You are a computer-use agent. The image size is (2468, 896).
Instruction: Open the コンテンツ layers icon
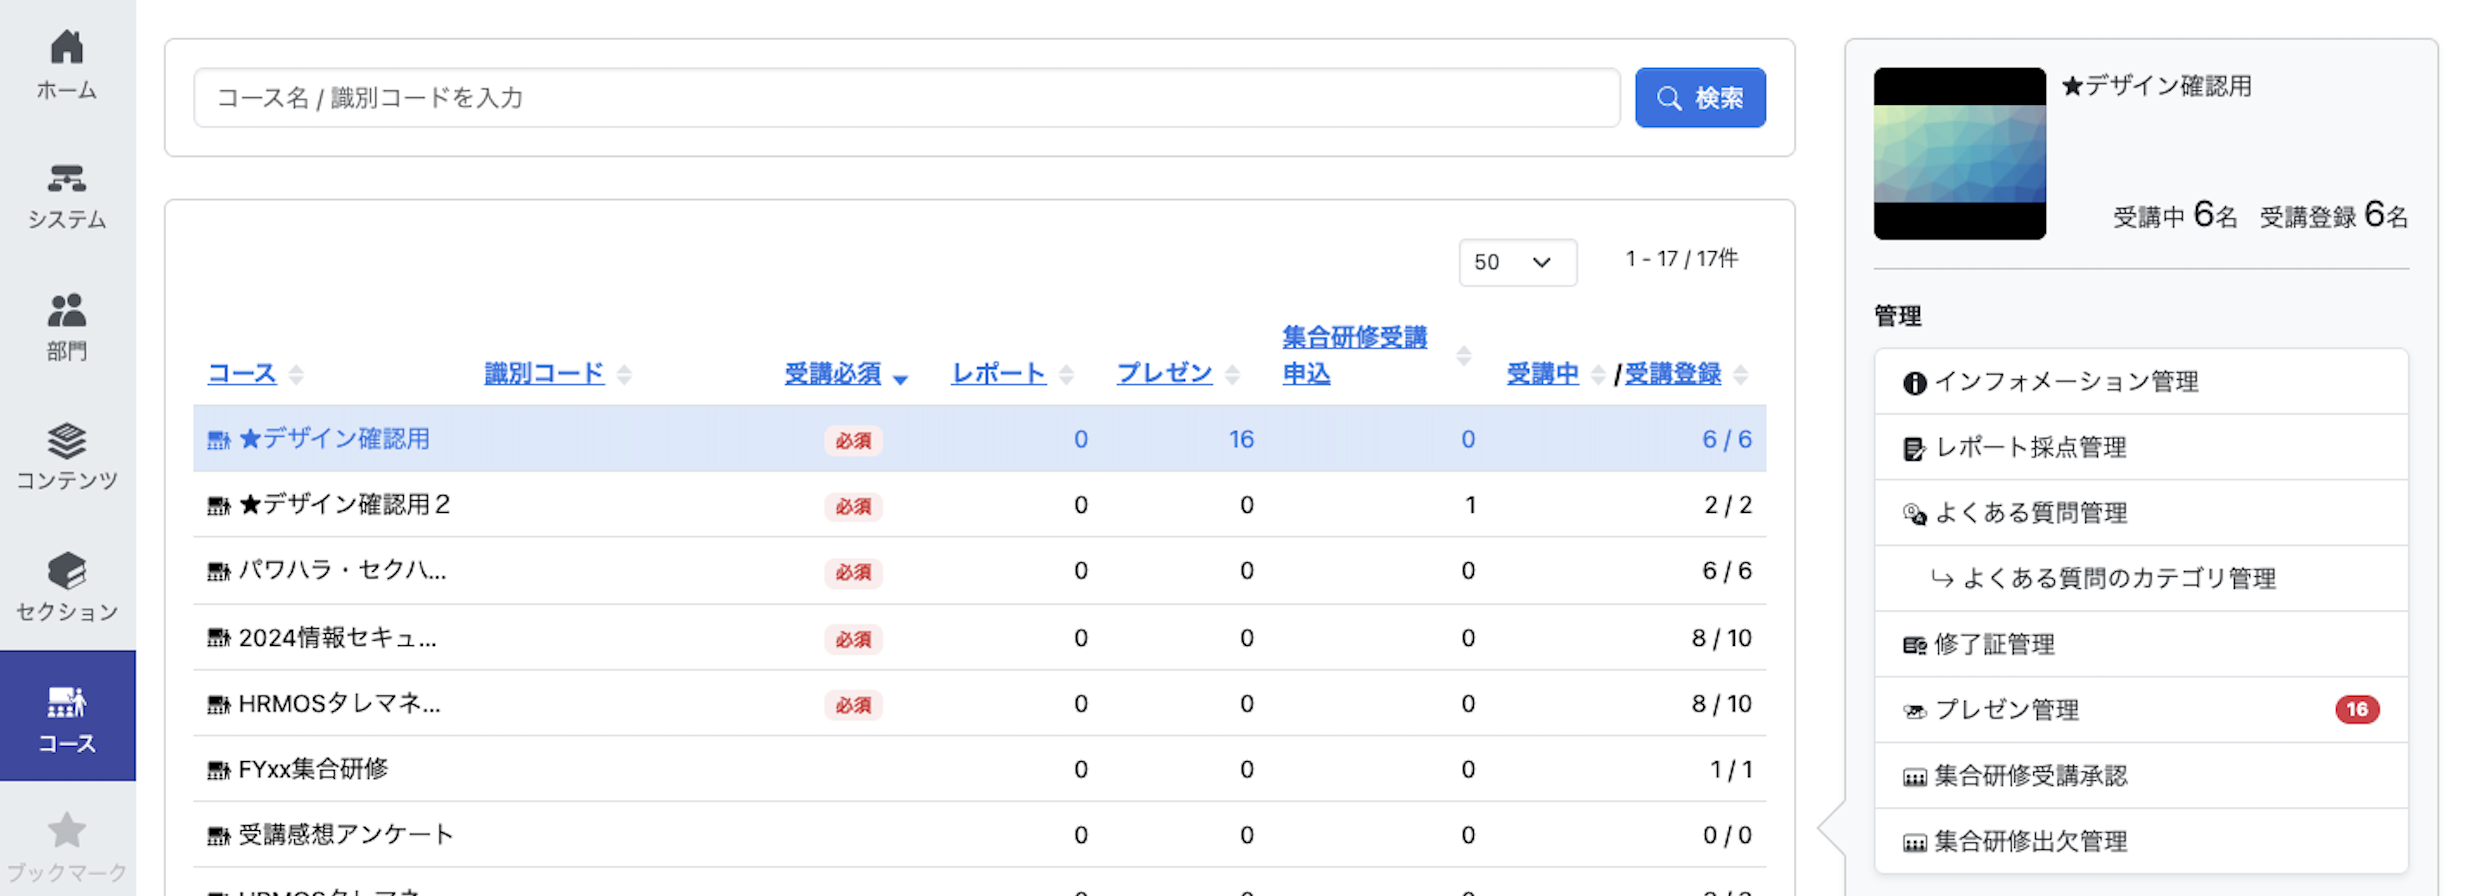[67, 440]
